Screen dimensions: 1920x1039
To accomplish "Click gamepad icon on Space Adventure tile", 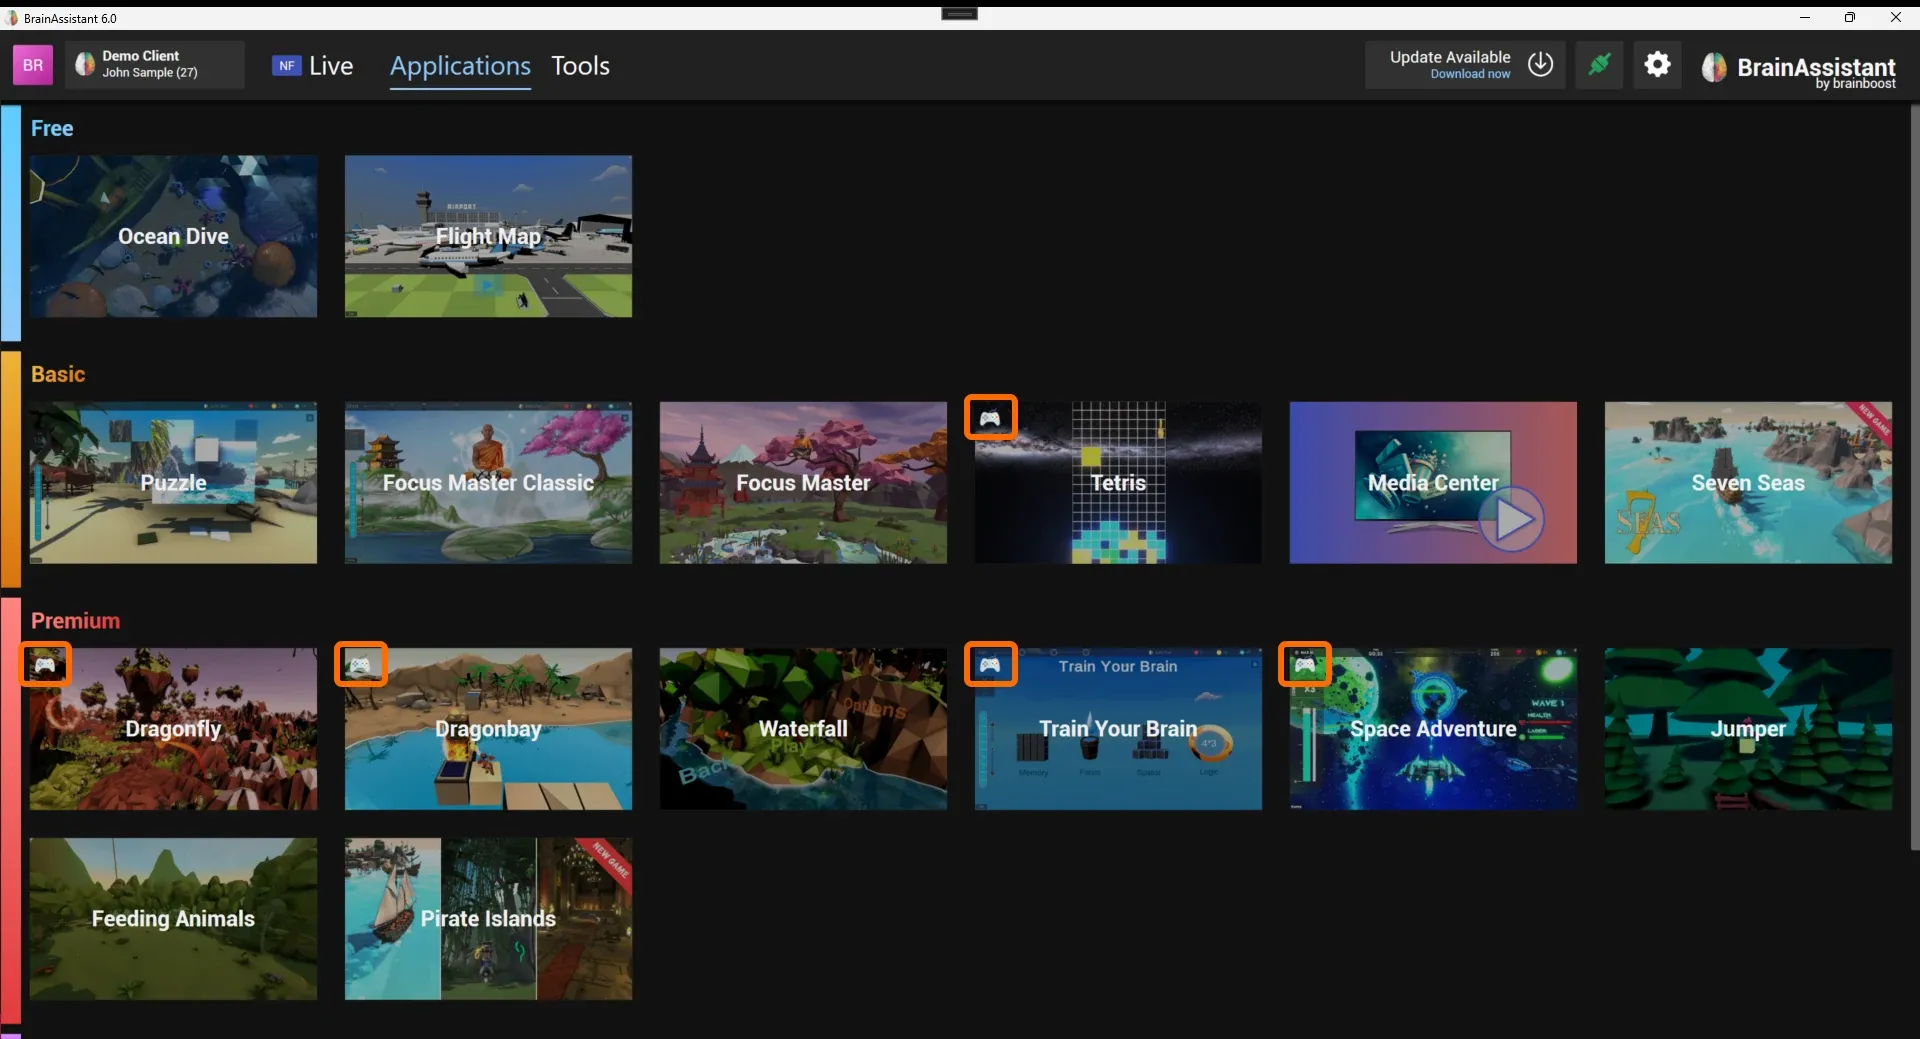I will coord(1305,664).
